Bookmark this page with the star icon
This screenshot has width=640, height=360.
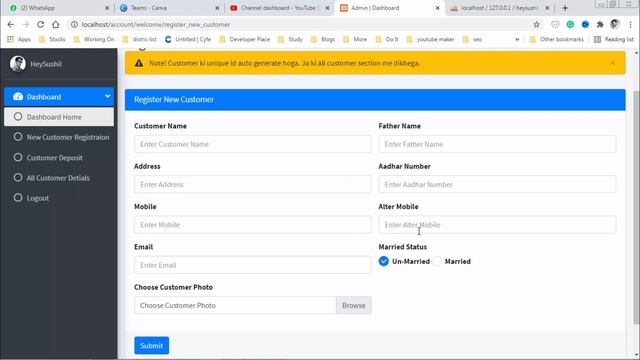[x=536, y=24]
